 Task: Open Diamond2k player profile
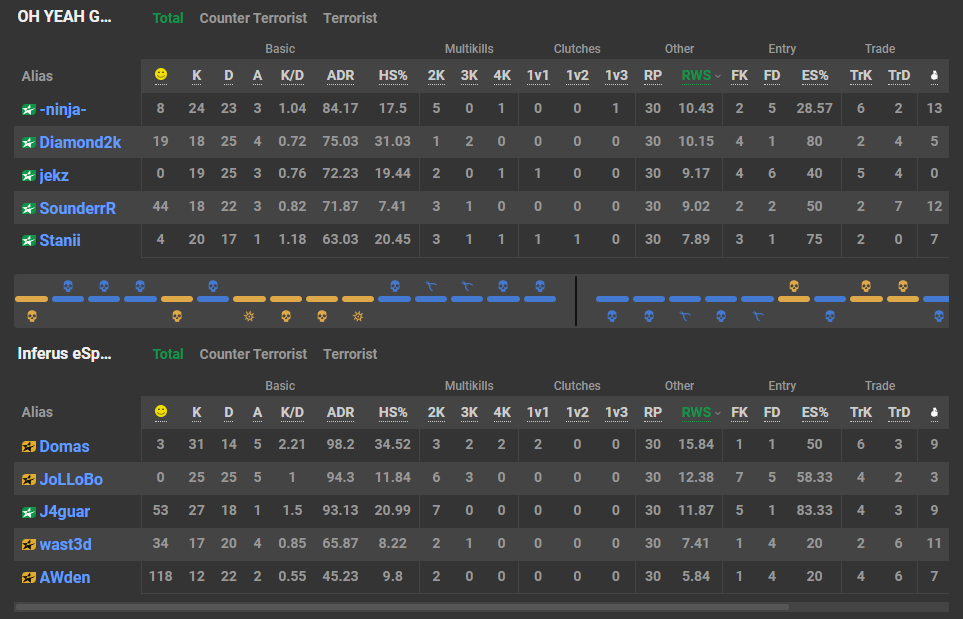point(80,143)
